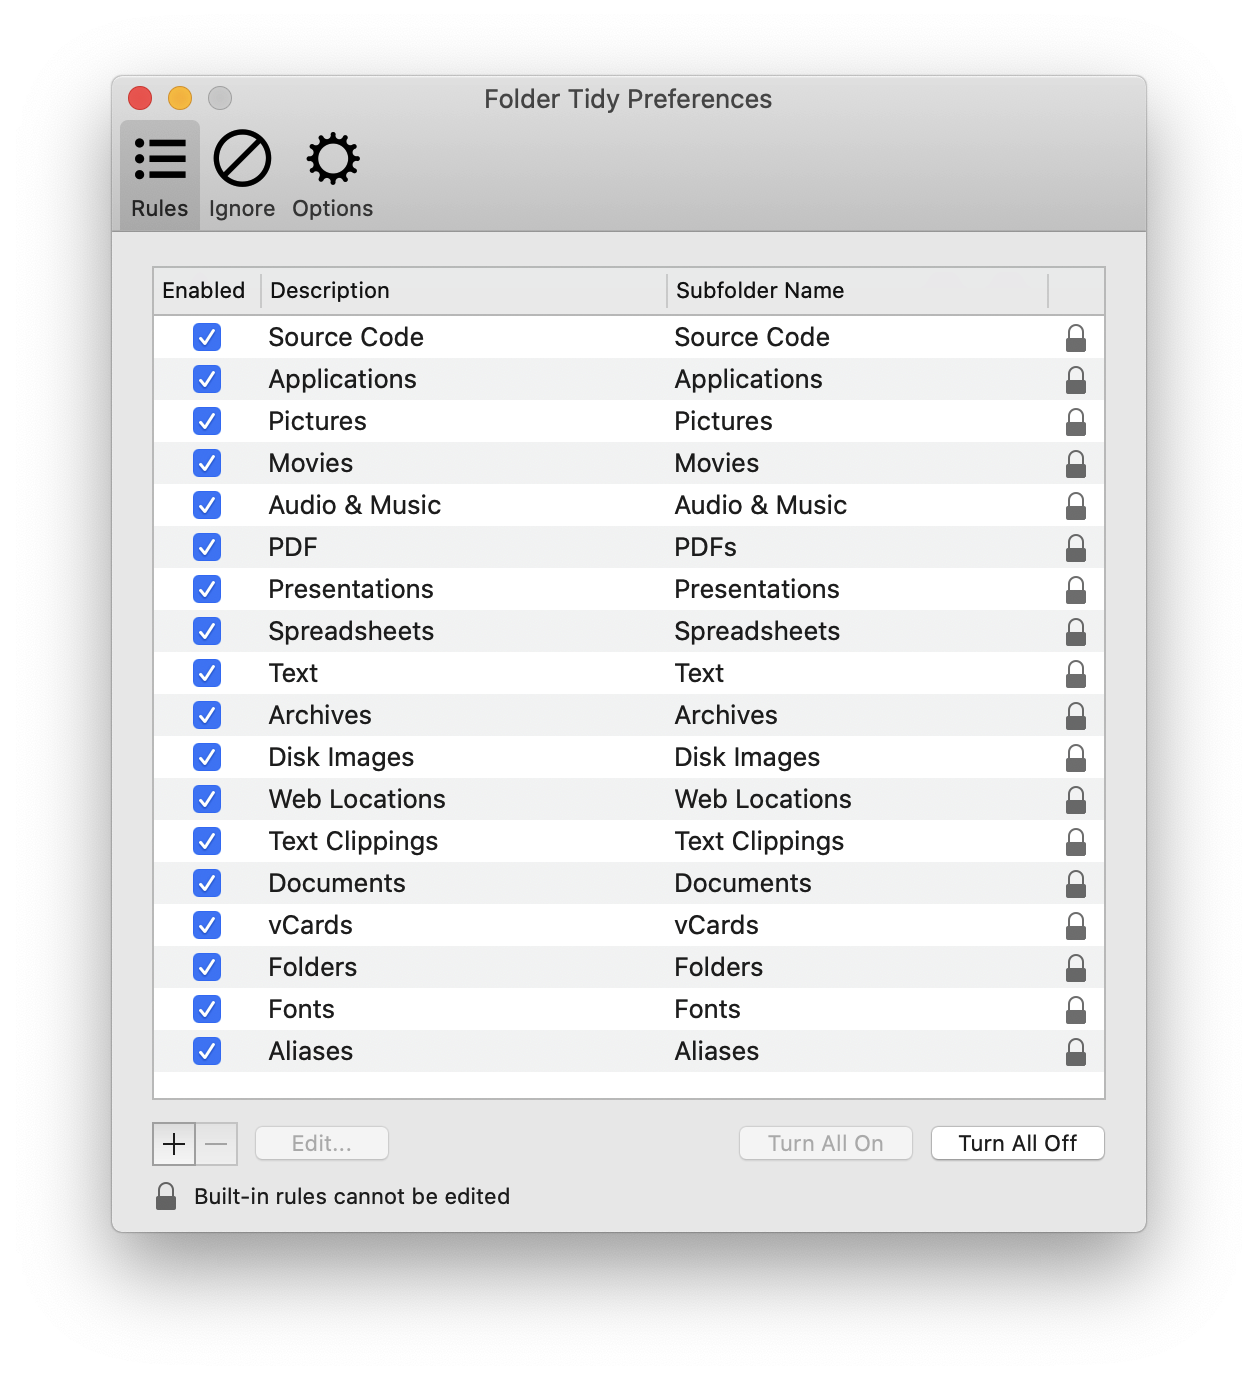Viewport: 1258px width, 1380px height.
Task: Click the lock icon beside the vCards rule
Action: (x=1076, y=926)
